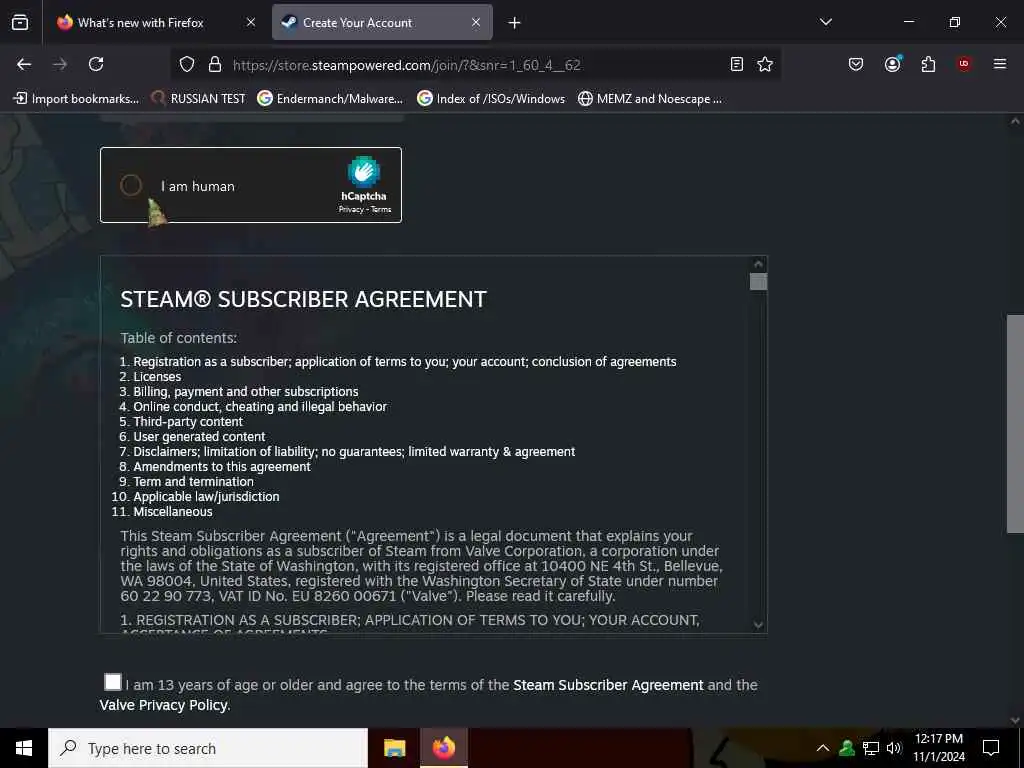Switch to Create Your Account tab
Viewport: 1024px width, 768px height.
tap(382, 23)
